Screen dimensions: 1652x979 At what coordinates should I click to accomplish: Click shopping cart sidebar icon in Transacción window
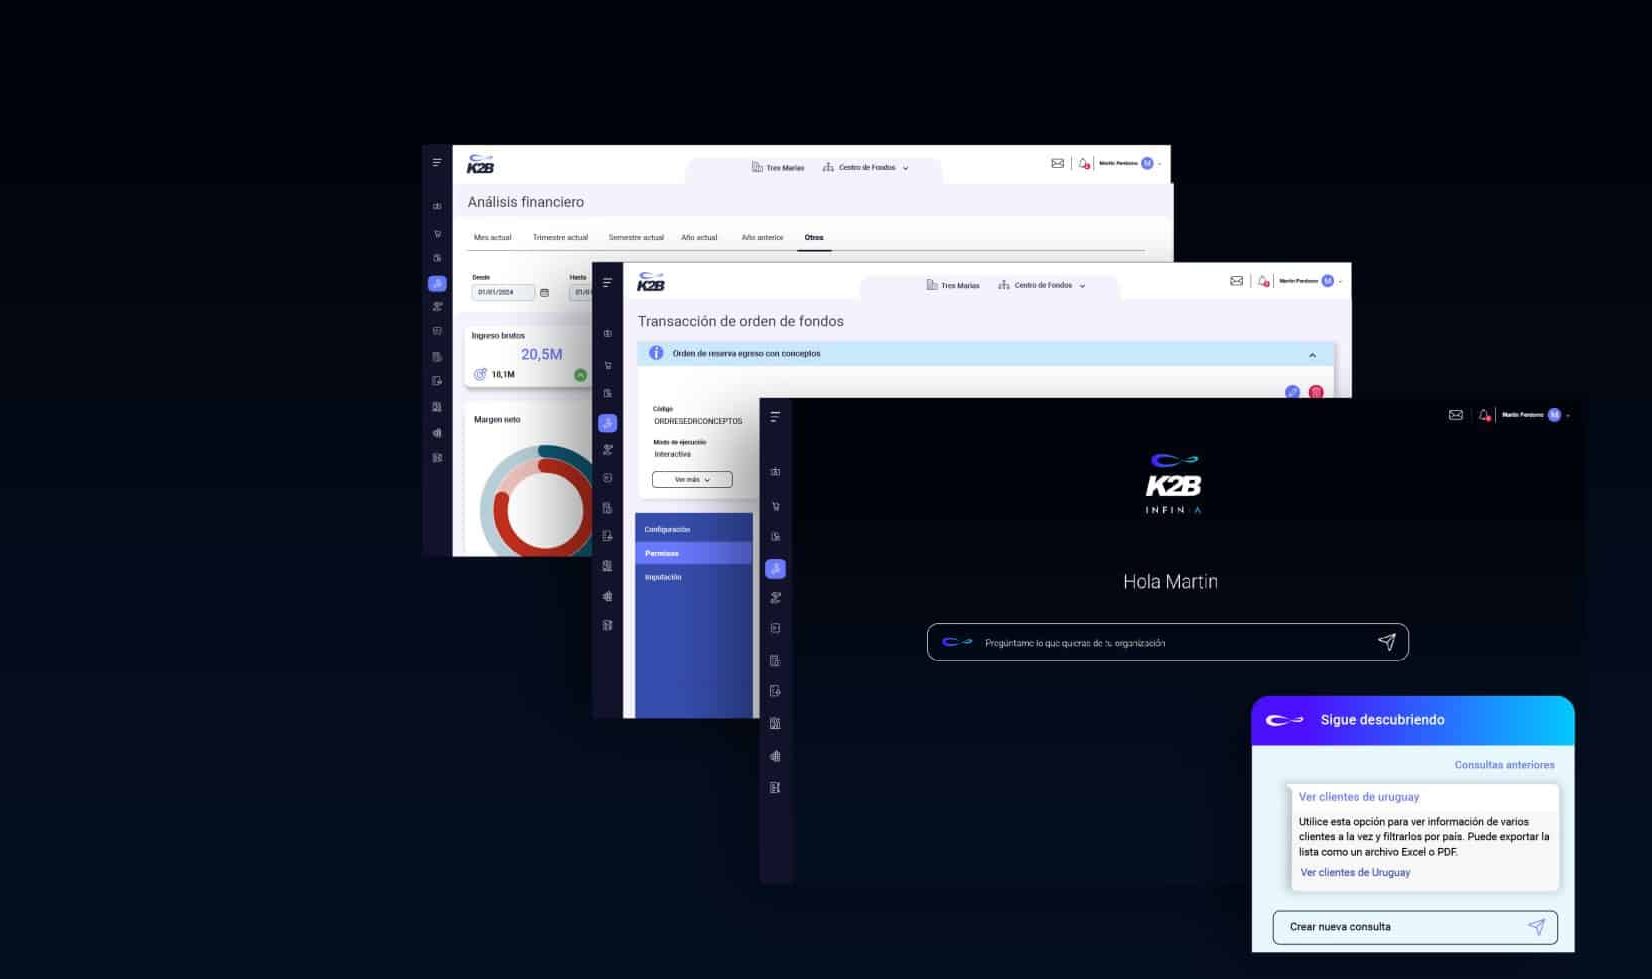(x=607, y=365)
